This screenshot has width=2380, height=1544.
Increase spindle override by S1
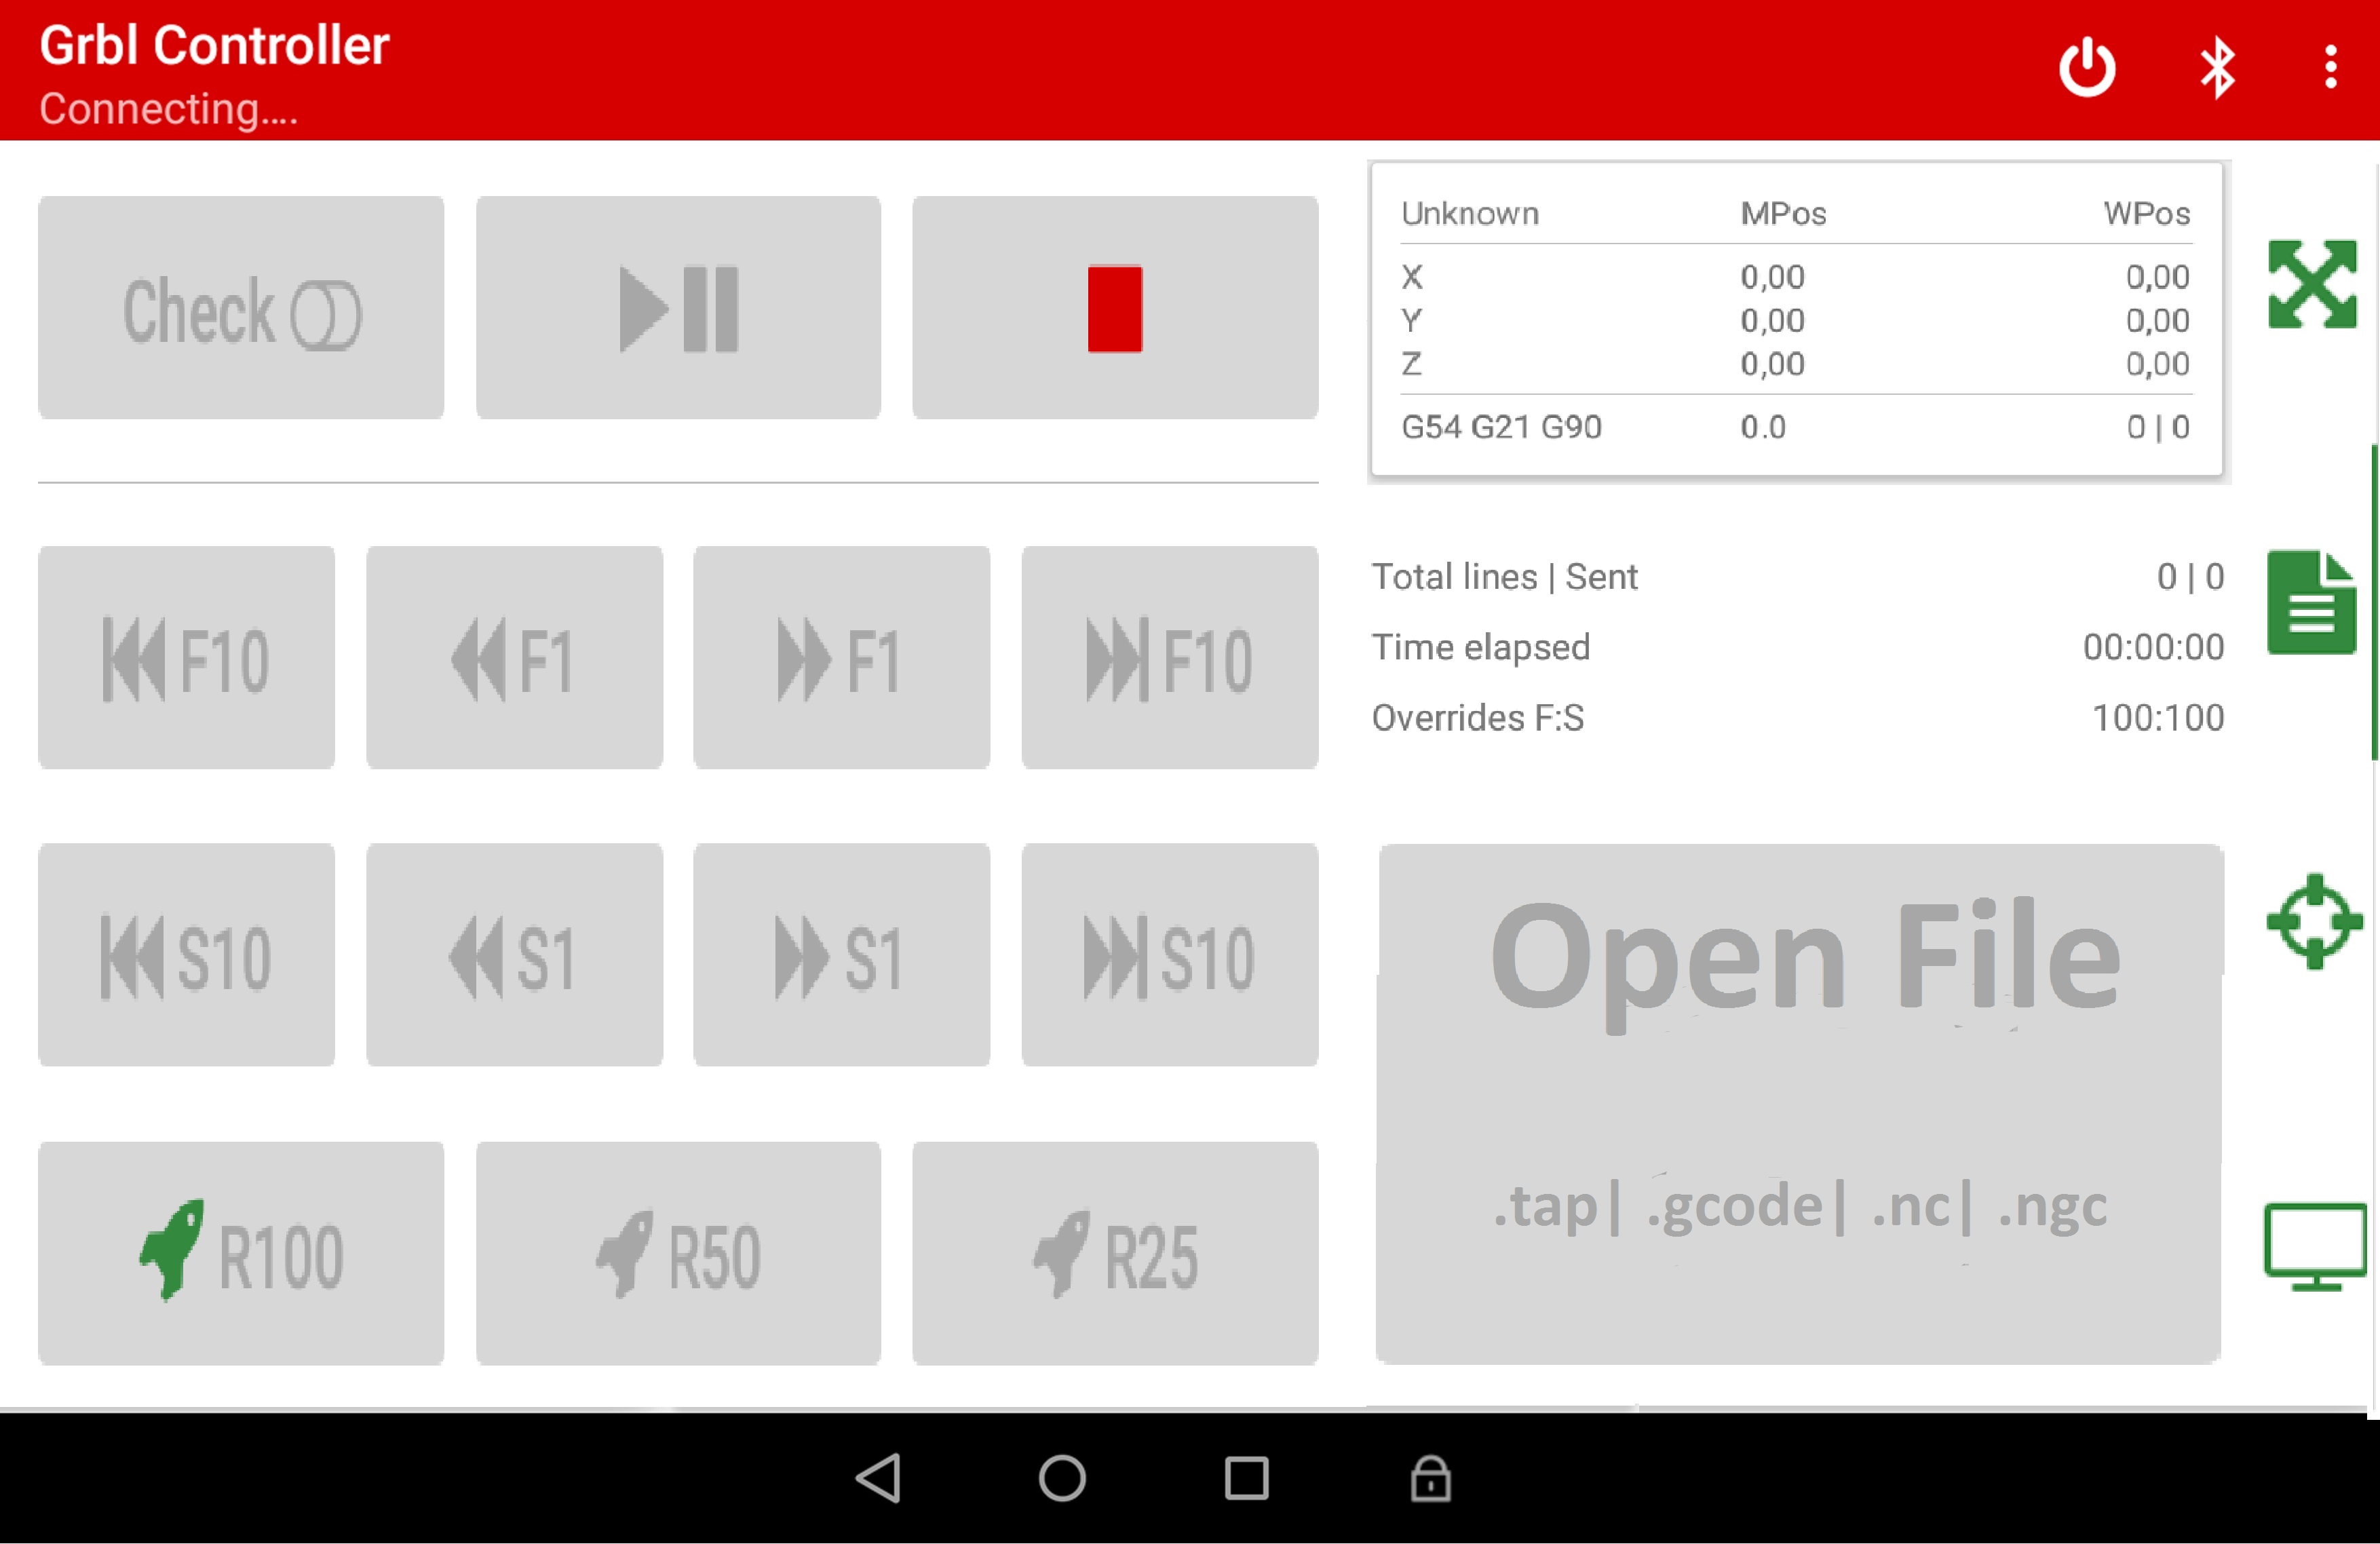pos(842,955)
